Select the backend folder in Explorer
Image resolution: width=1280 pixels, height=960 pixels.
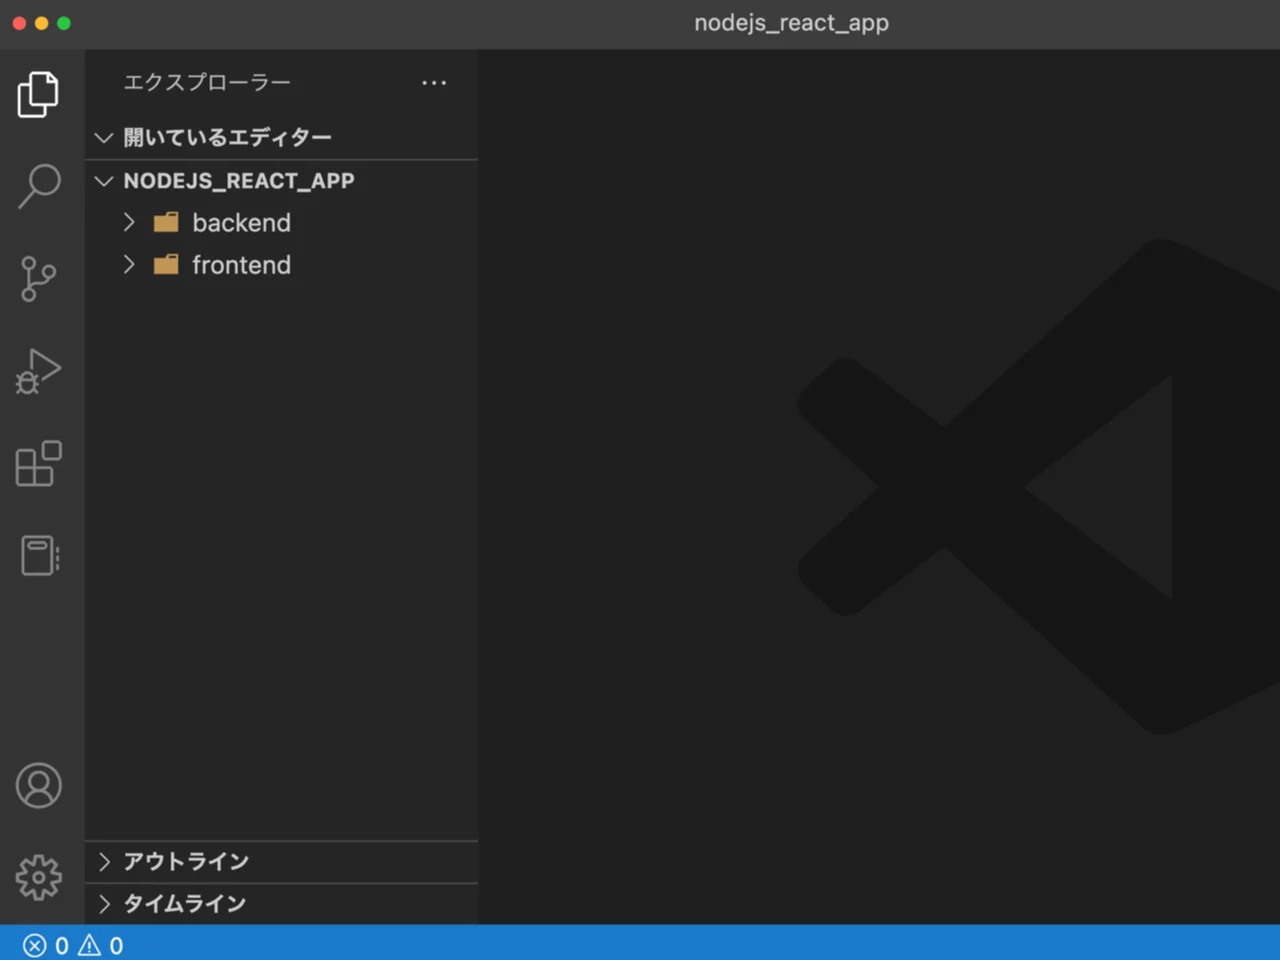click(x=241, y=222)
